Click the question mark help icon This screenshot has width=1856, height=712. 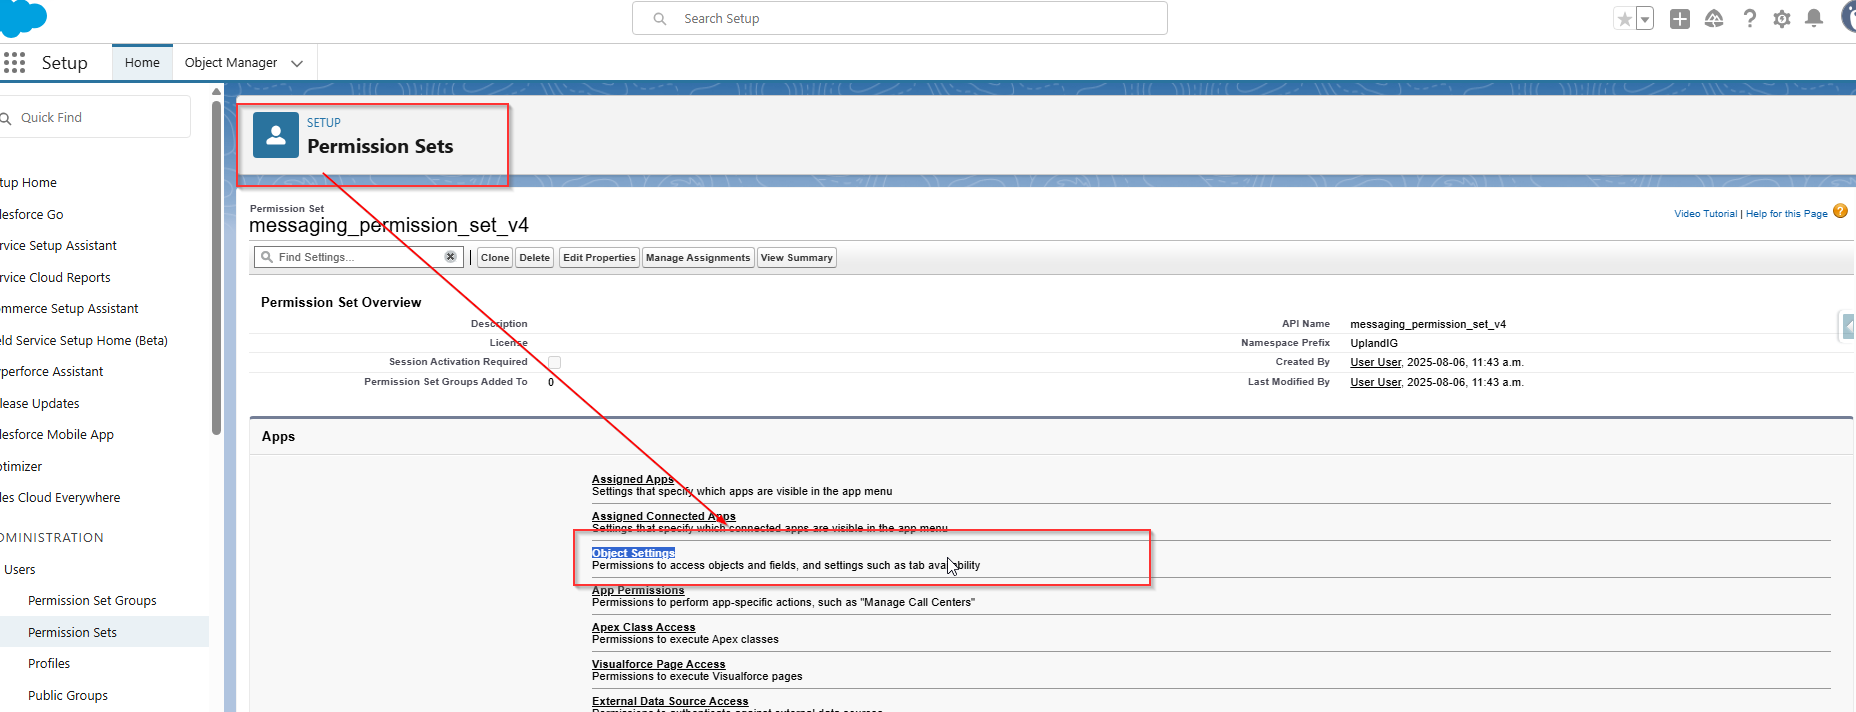(x=1749, y=19)
